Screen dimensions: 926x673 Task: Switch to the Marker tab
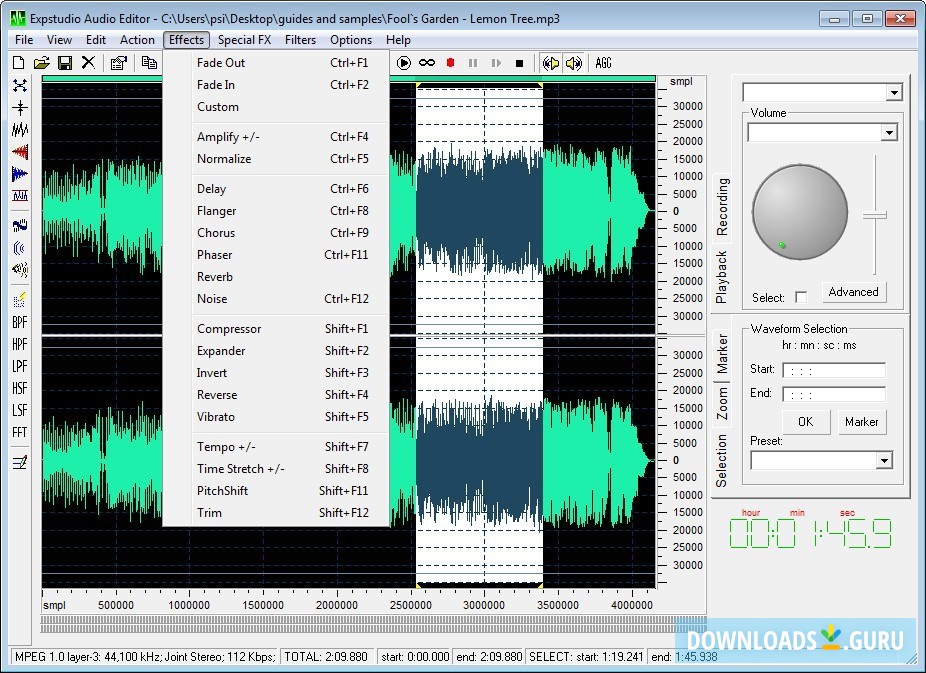pos(722,354)
